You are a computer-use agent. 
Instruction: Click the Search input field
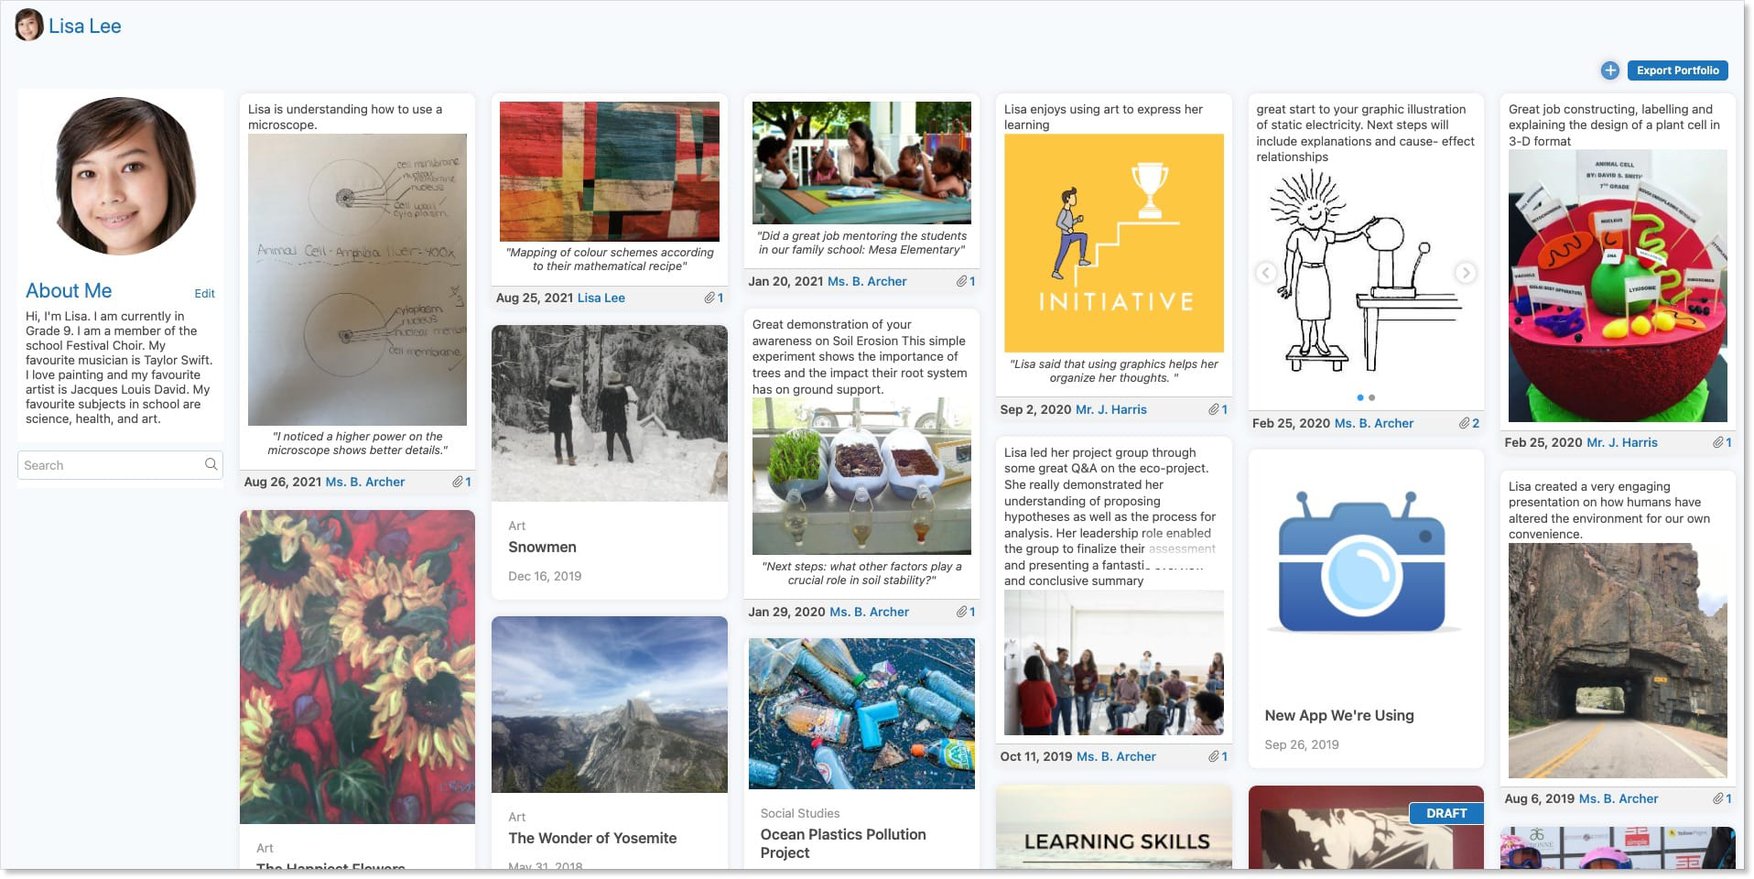120,465
